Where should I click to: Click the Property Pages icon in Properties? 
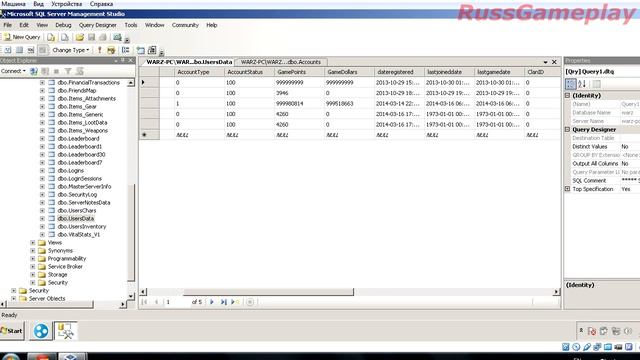point(596,84)
